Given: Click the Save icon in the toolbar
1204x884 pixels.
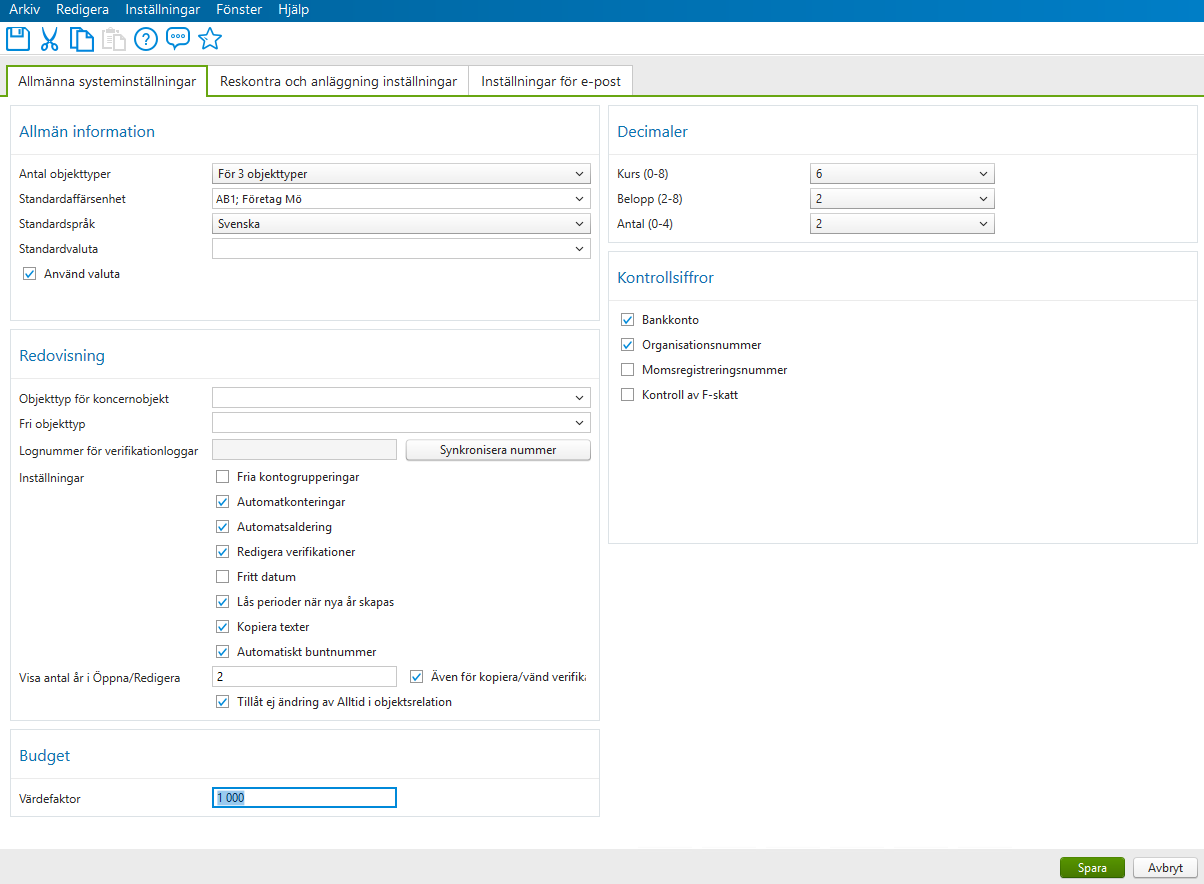Looking at the screenshot, I should coord(17,38).
